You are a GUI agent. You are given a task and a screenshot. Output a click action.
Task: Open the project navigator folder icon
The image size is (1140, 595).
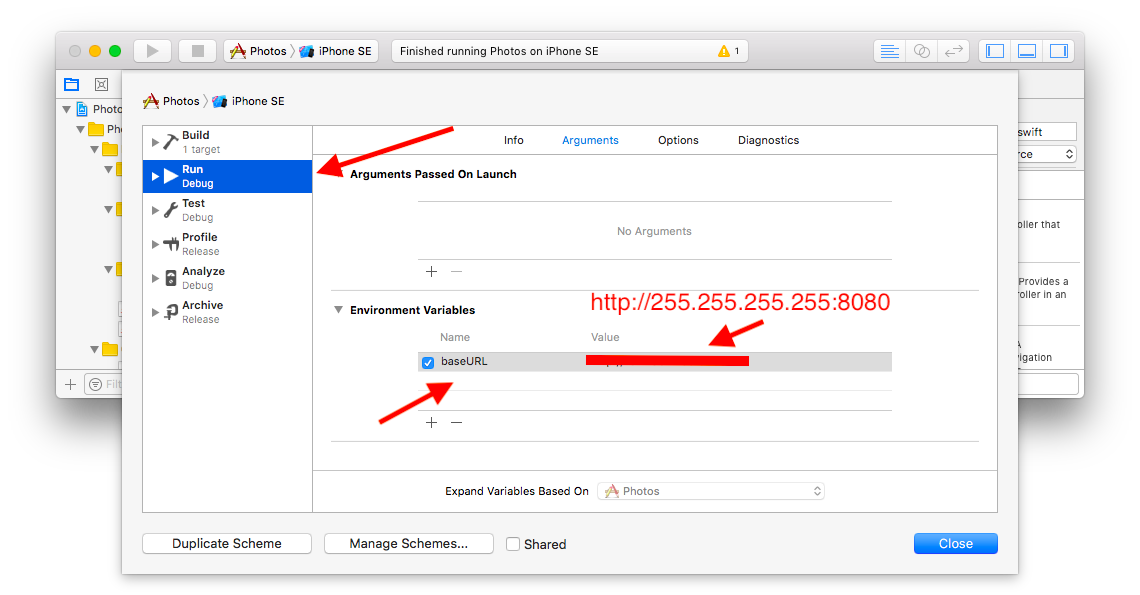tap(71, 84)
